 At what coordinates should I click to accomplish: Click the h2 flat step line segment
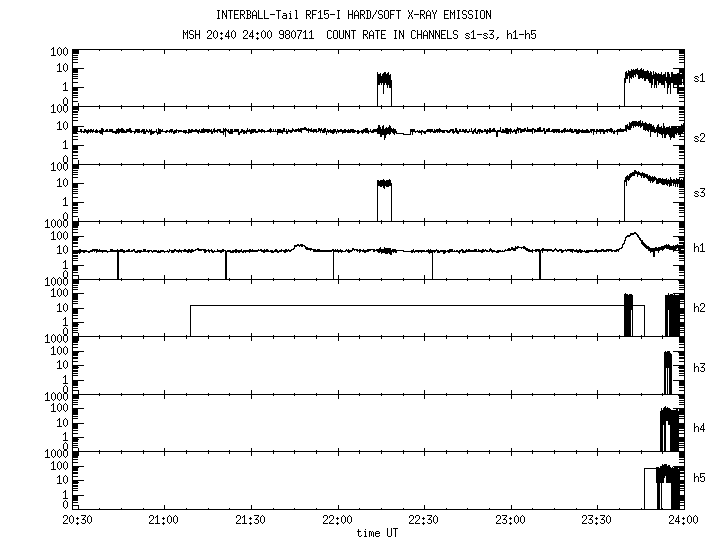(x=417, y=305)
